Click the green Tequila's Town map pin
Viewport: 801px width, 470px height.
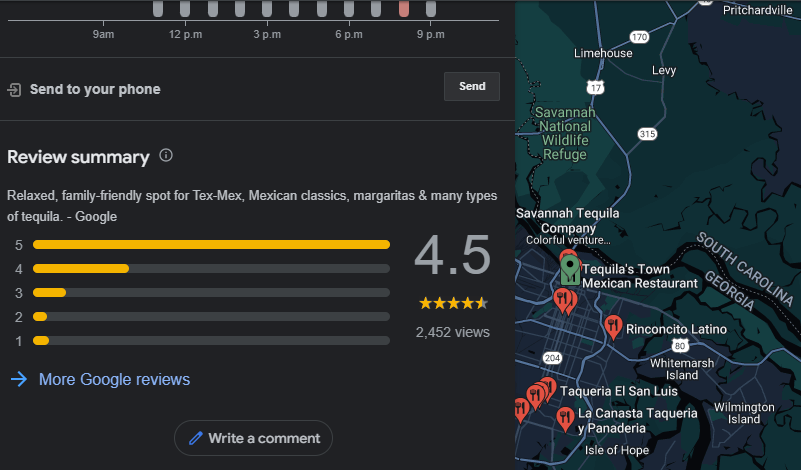[570, 270]
